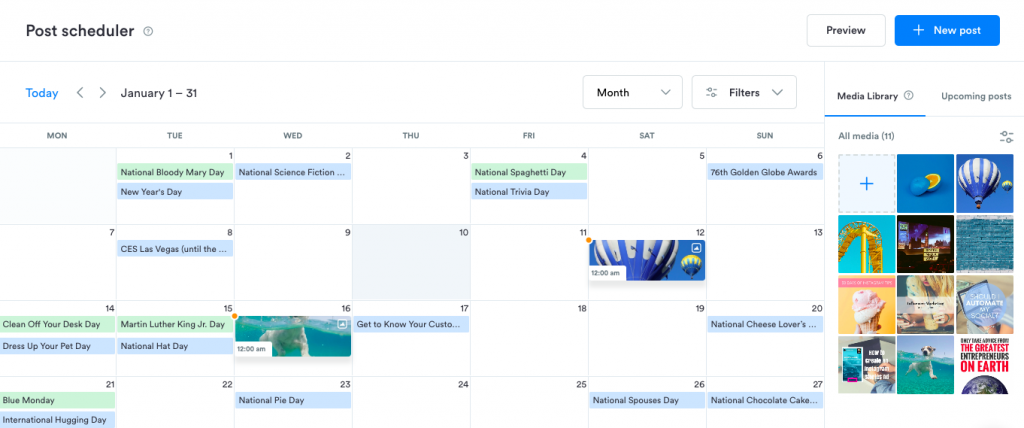This screenshot has width=1024, height=428.
Task: Go to the previous month arrow
Action: point(80,93)
